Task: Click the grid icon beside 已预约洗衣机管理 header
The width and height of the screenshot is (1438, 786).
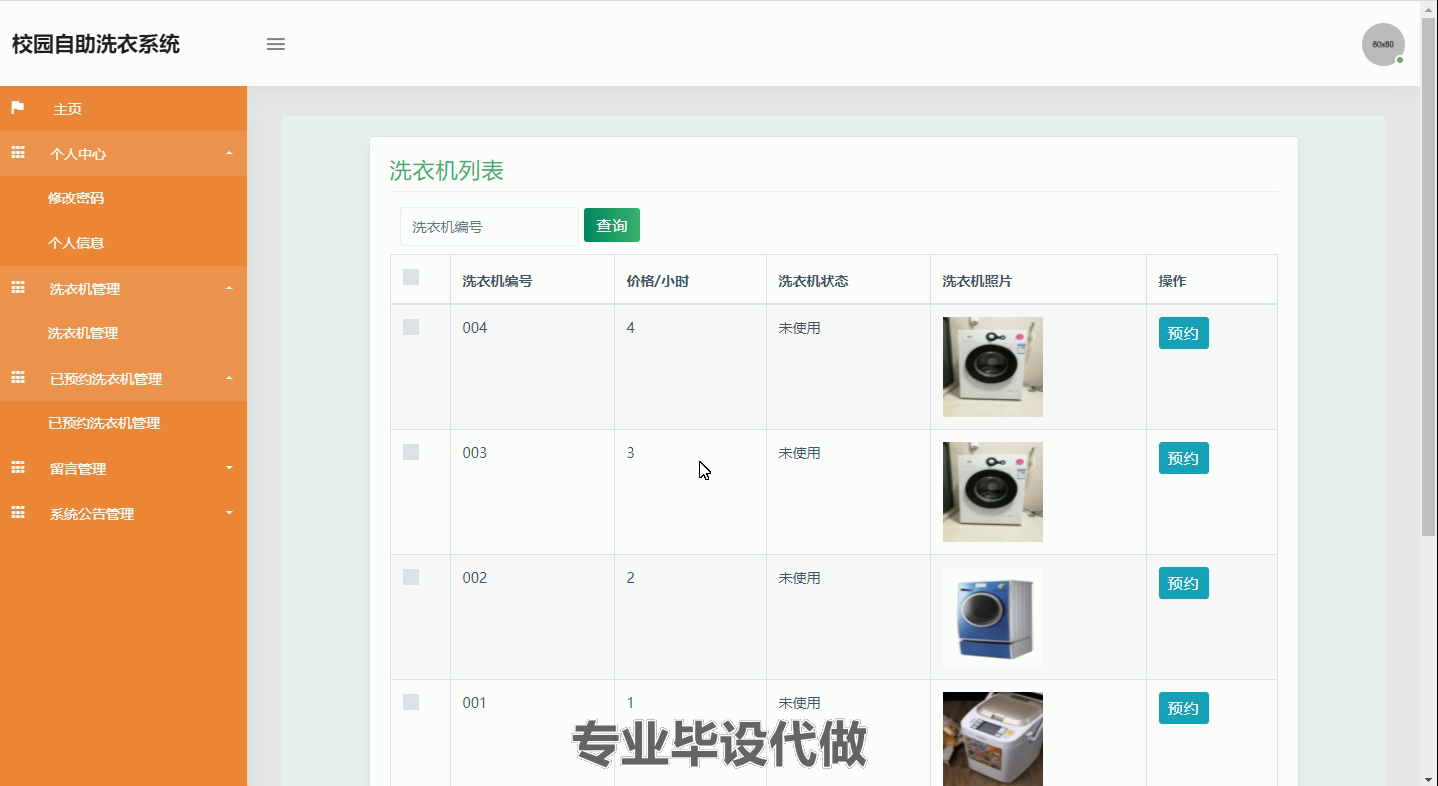Action: pyautogui.click(x=17, y=377)
